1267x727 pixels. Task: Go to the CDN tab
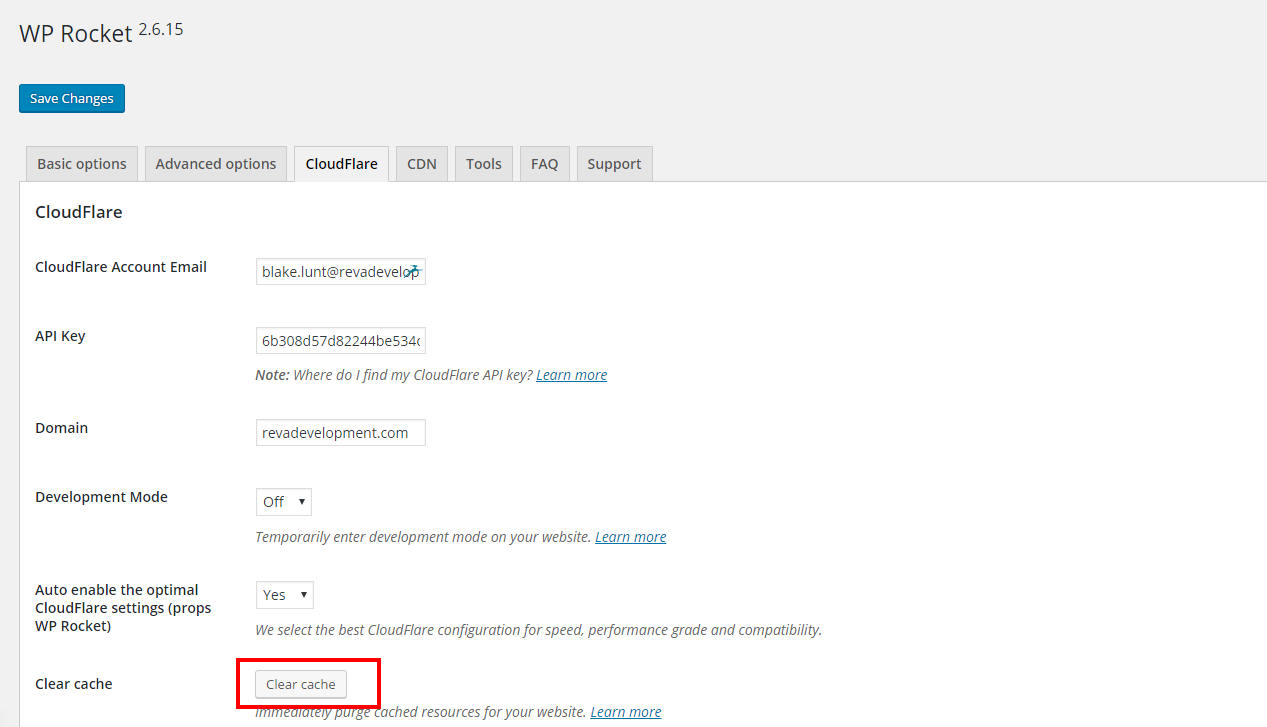click(422, 164)
